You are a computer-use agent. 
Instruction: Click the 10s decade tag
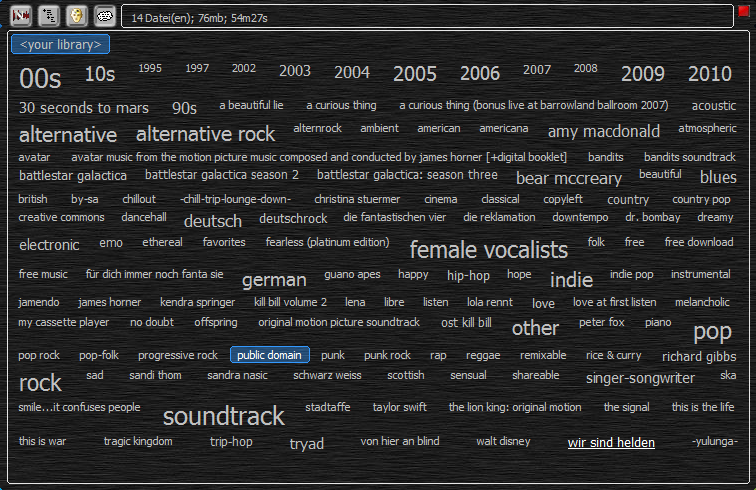click(100, 74)
